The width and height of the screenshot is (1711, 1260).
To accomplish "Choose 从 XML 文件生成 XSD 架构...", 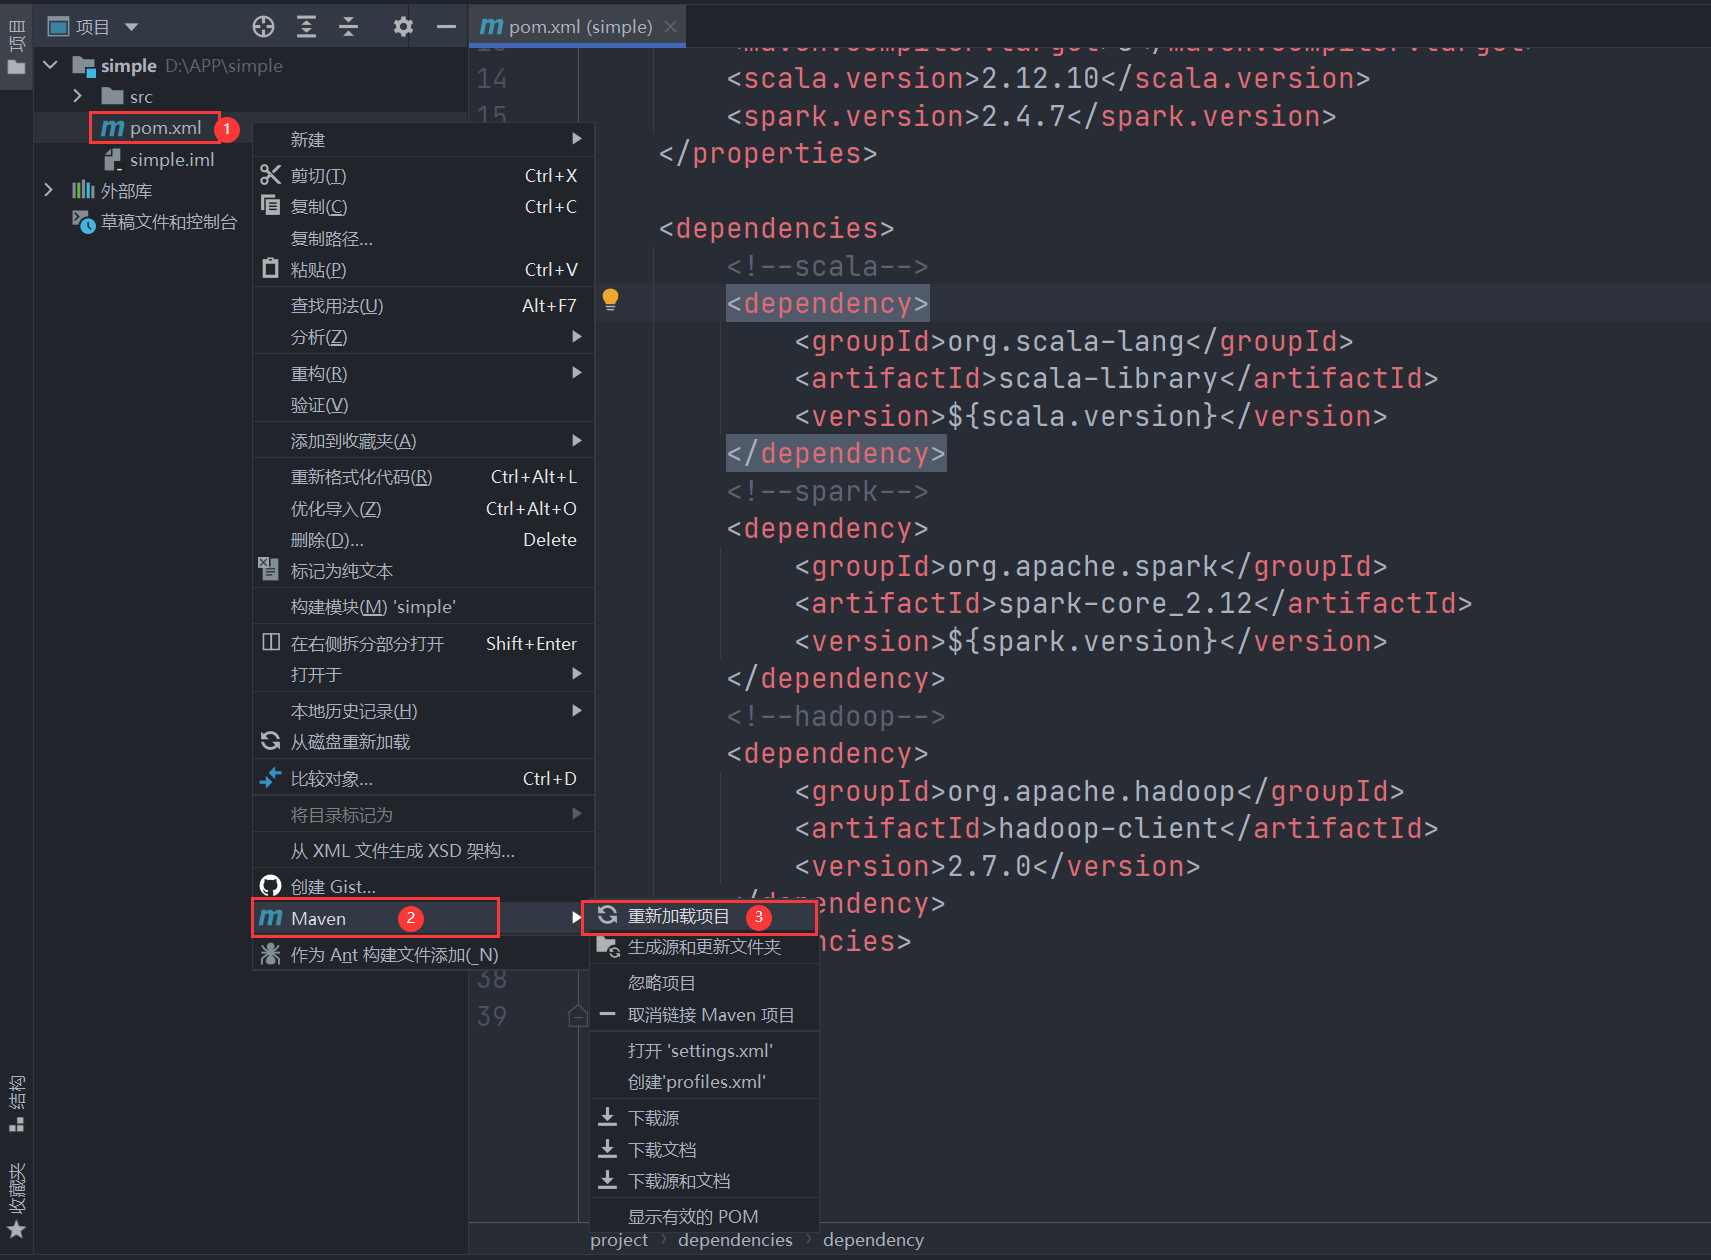I will [x=424, y=851].
